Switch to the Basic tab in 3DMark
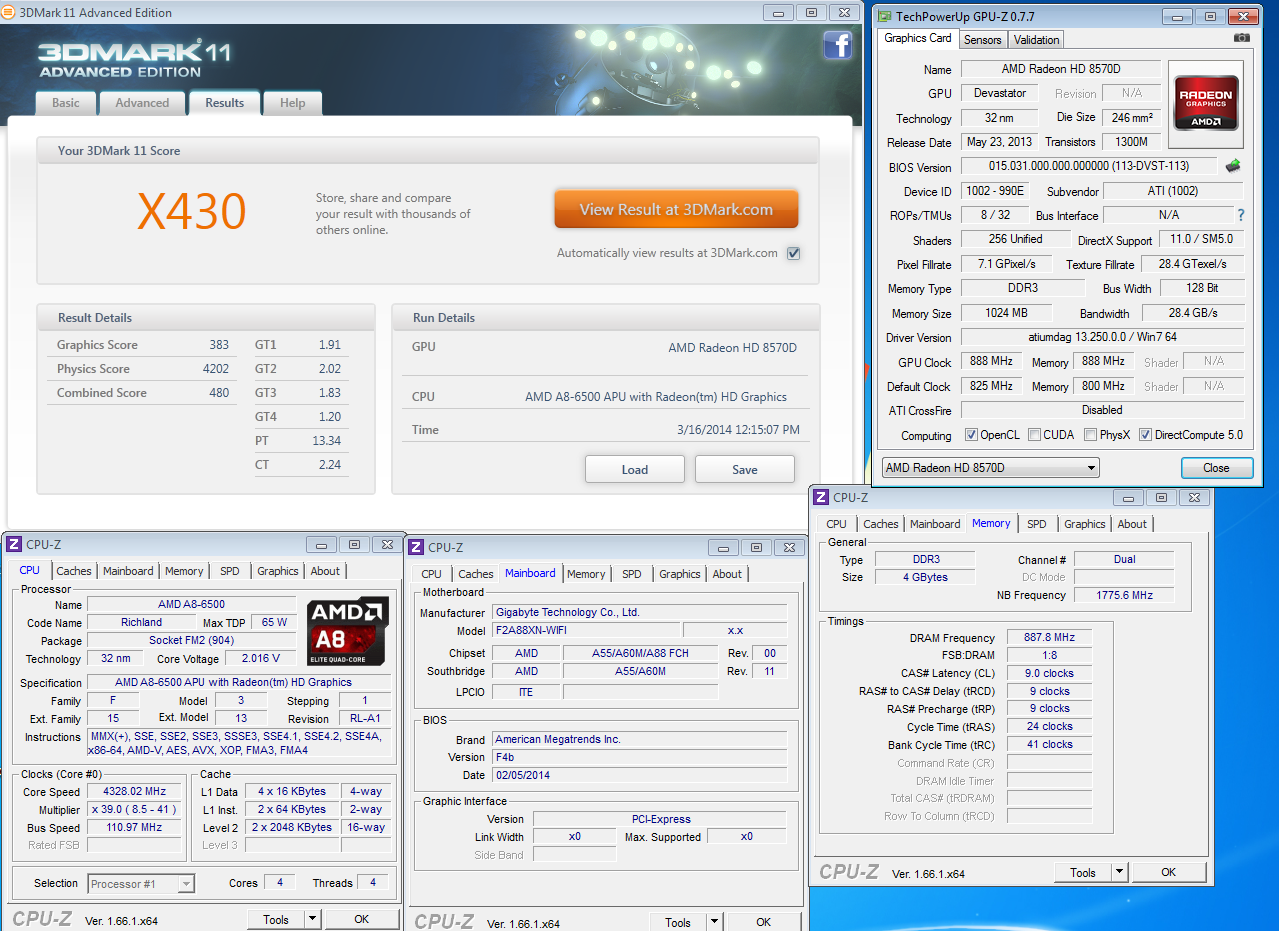 [x=66, y=103]
